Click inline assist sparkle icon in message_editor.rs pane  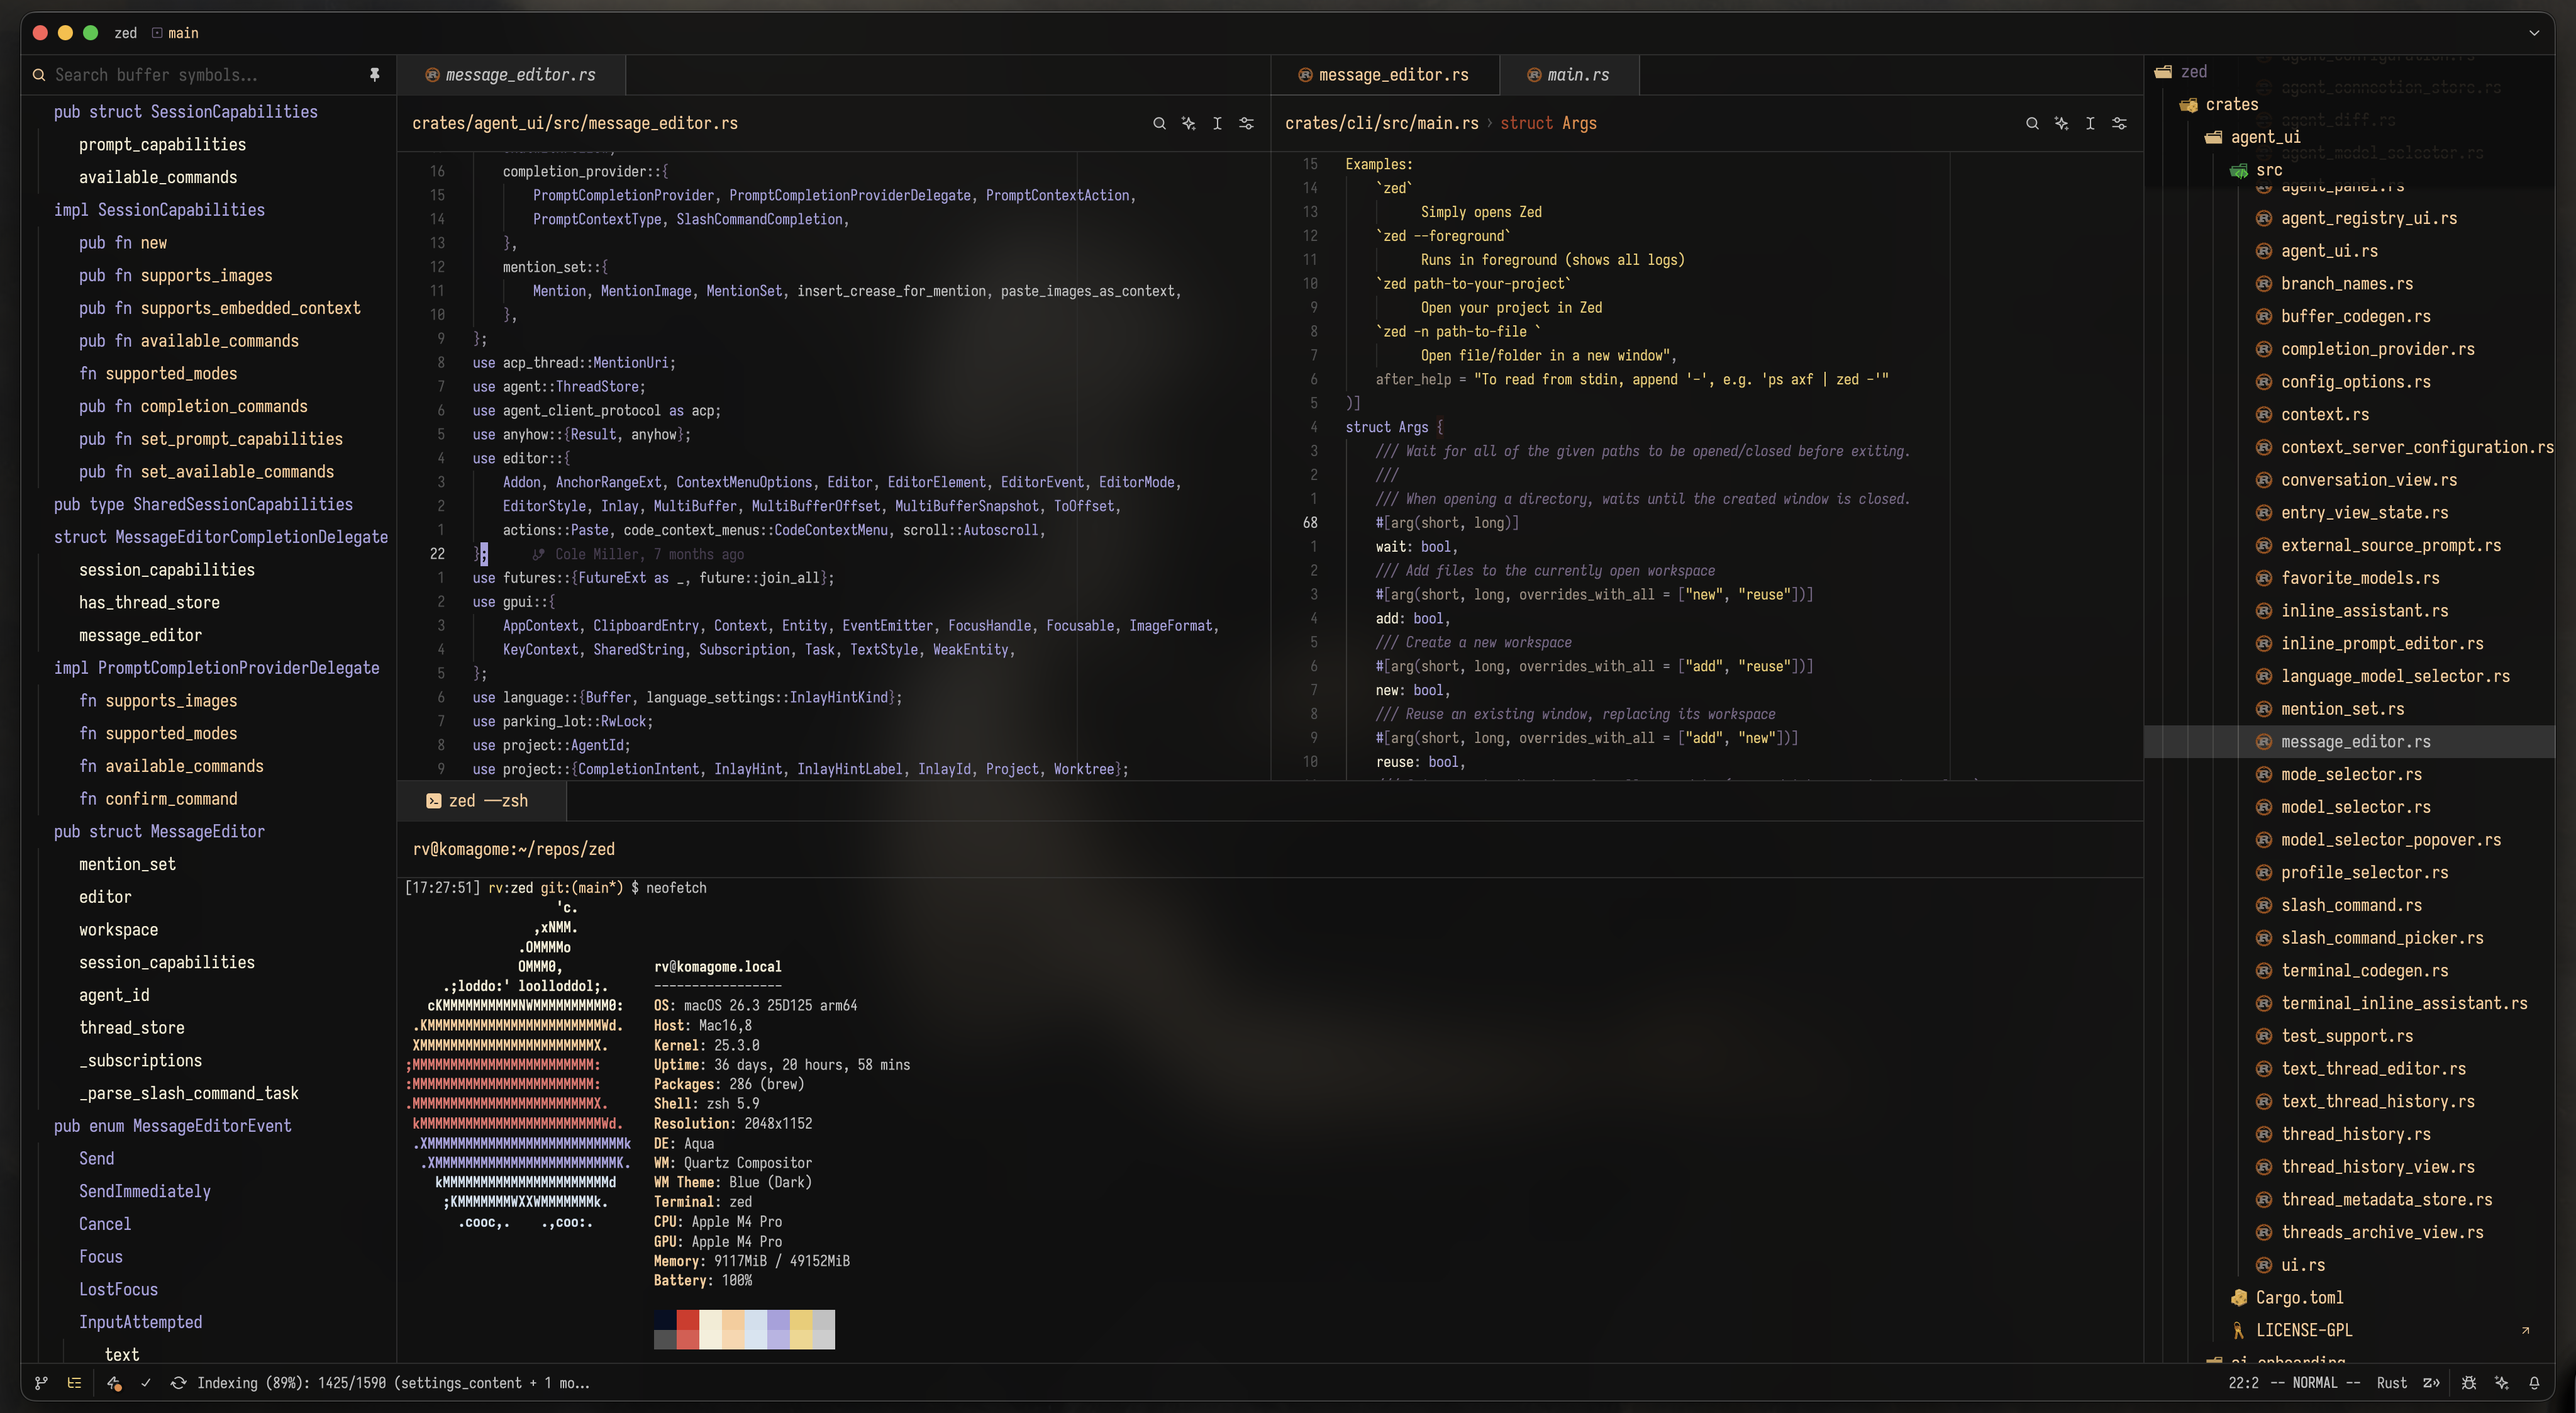click(x=1188, y=123)
